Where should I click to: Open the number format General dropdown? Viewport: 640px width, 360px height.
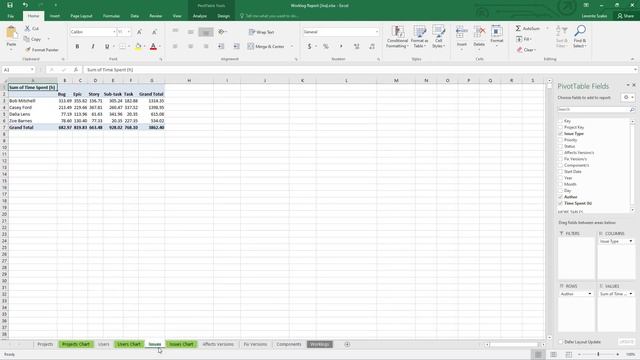376,32
